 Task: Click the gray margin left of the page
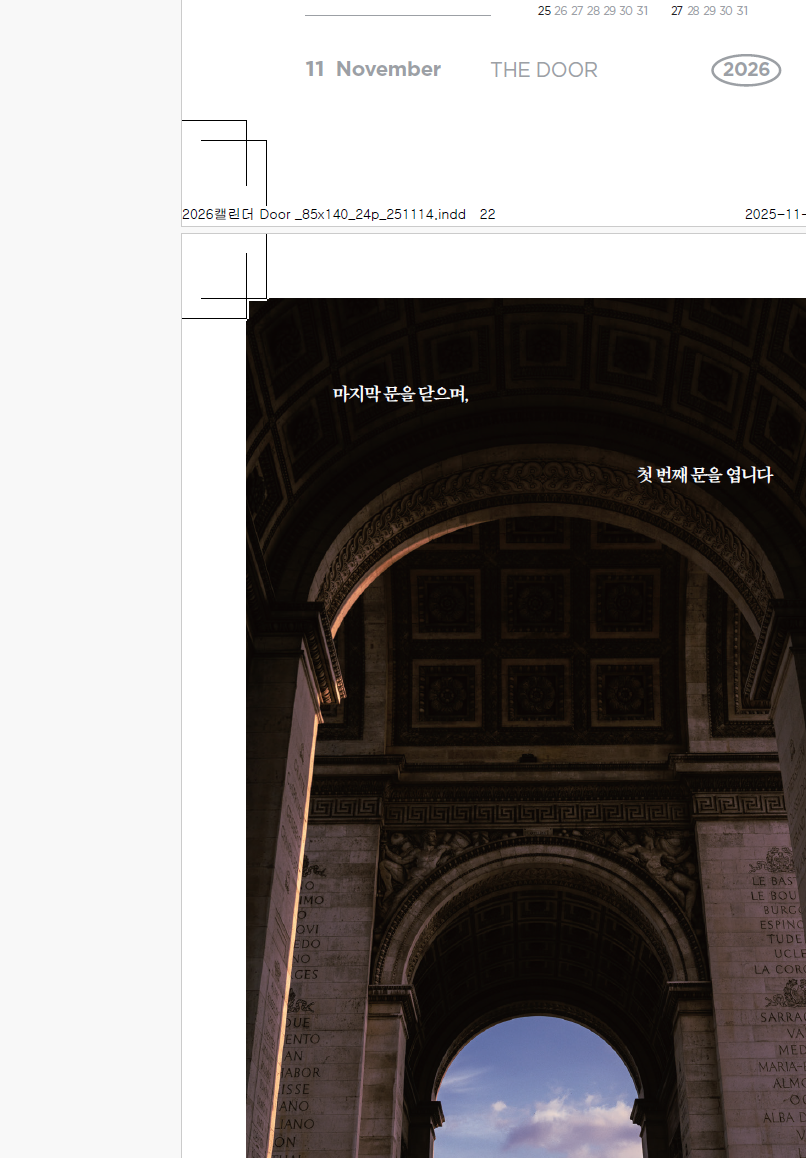click(90, 579)
